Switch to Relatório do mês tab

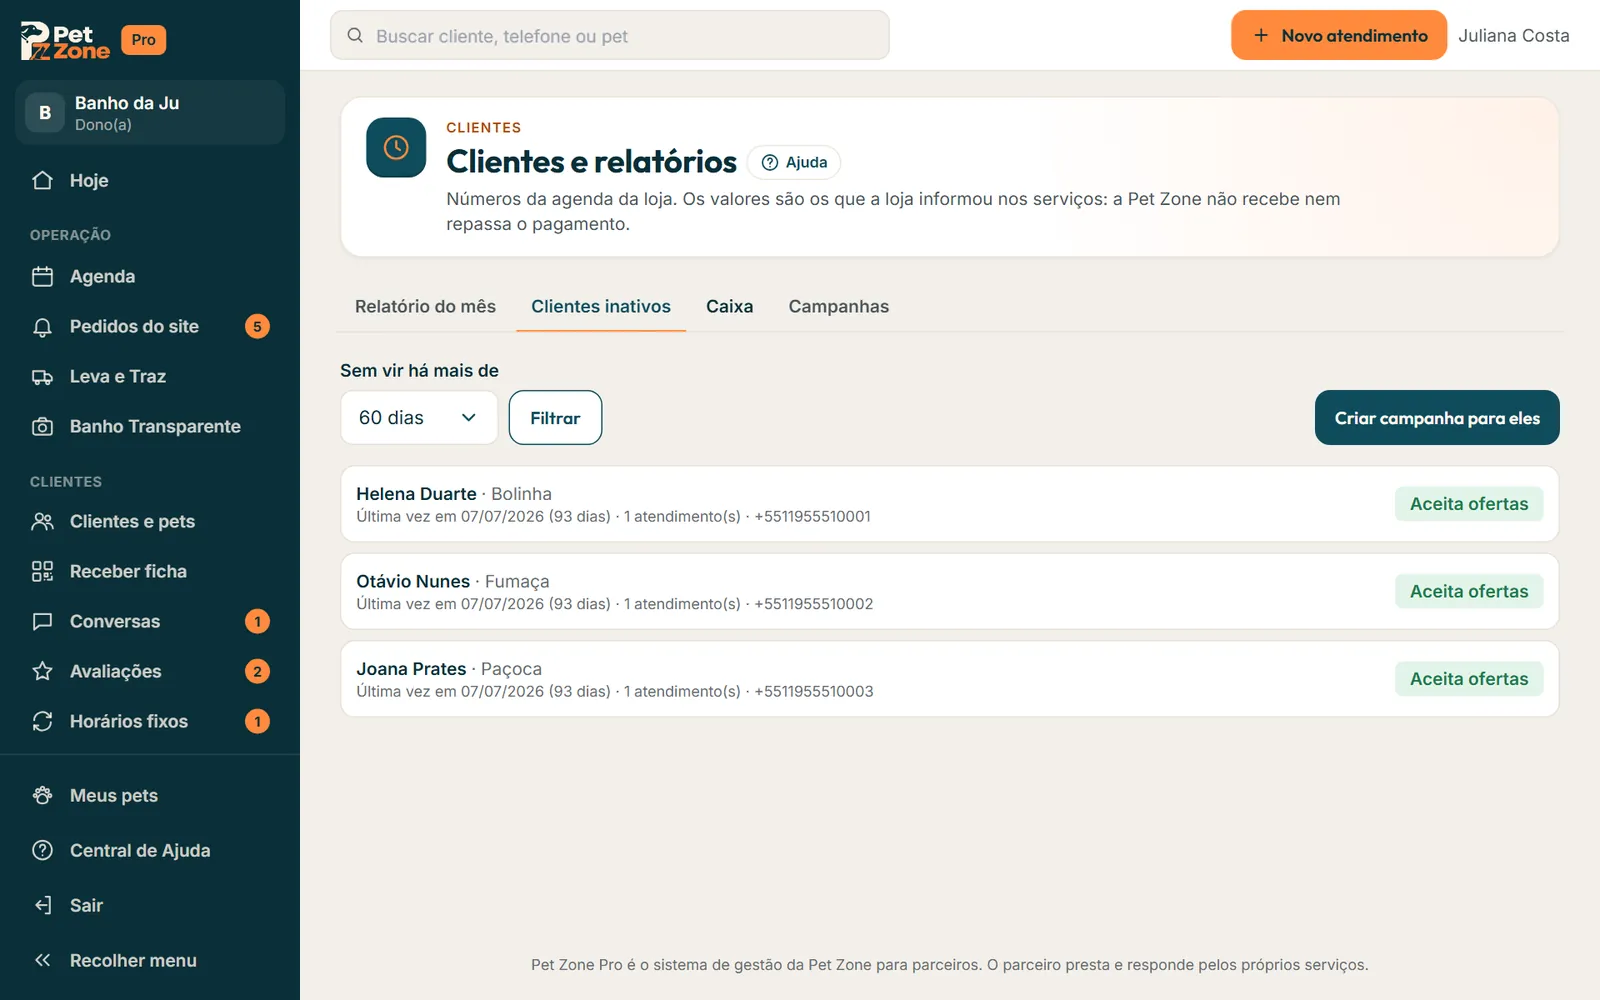425,306
